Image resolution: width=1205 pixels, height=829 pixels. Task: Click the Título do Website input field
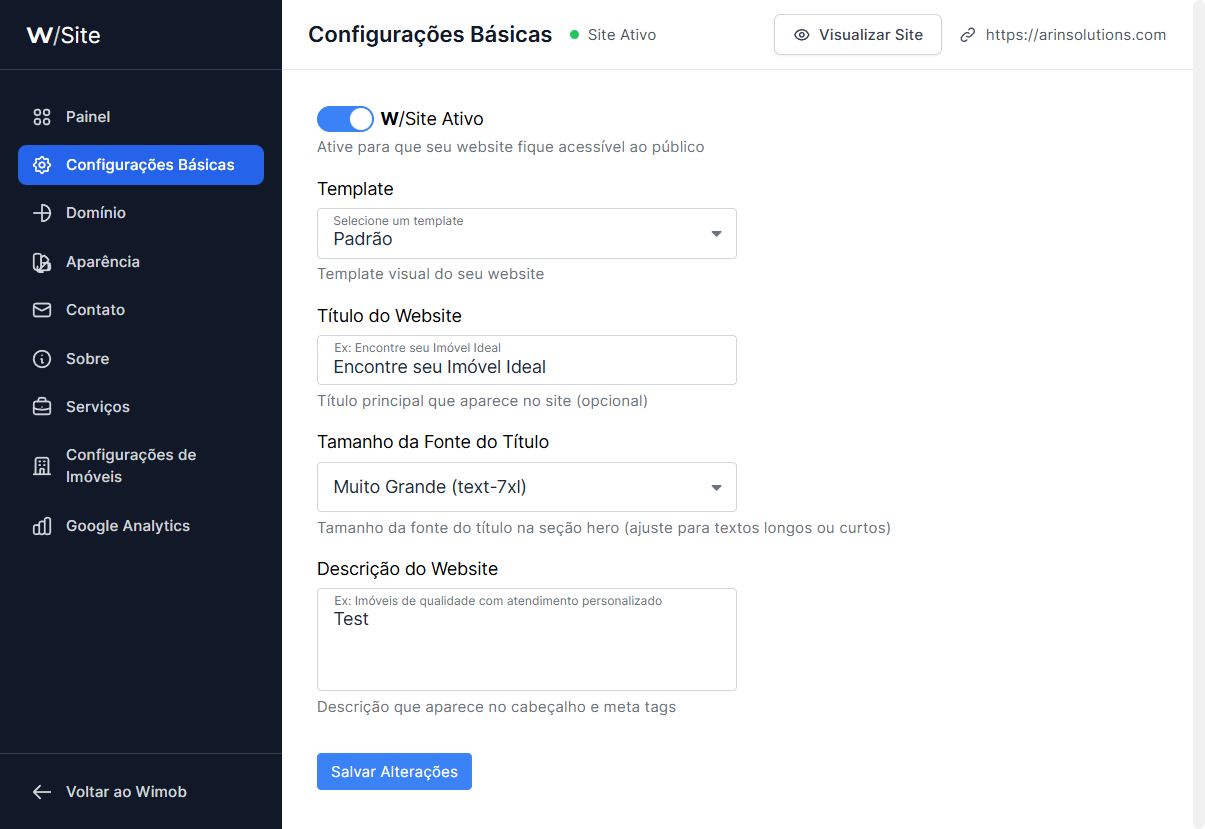point(527,360)
